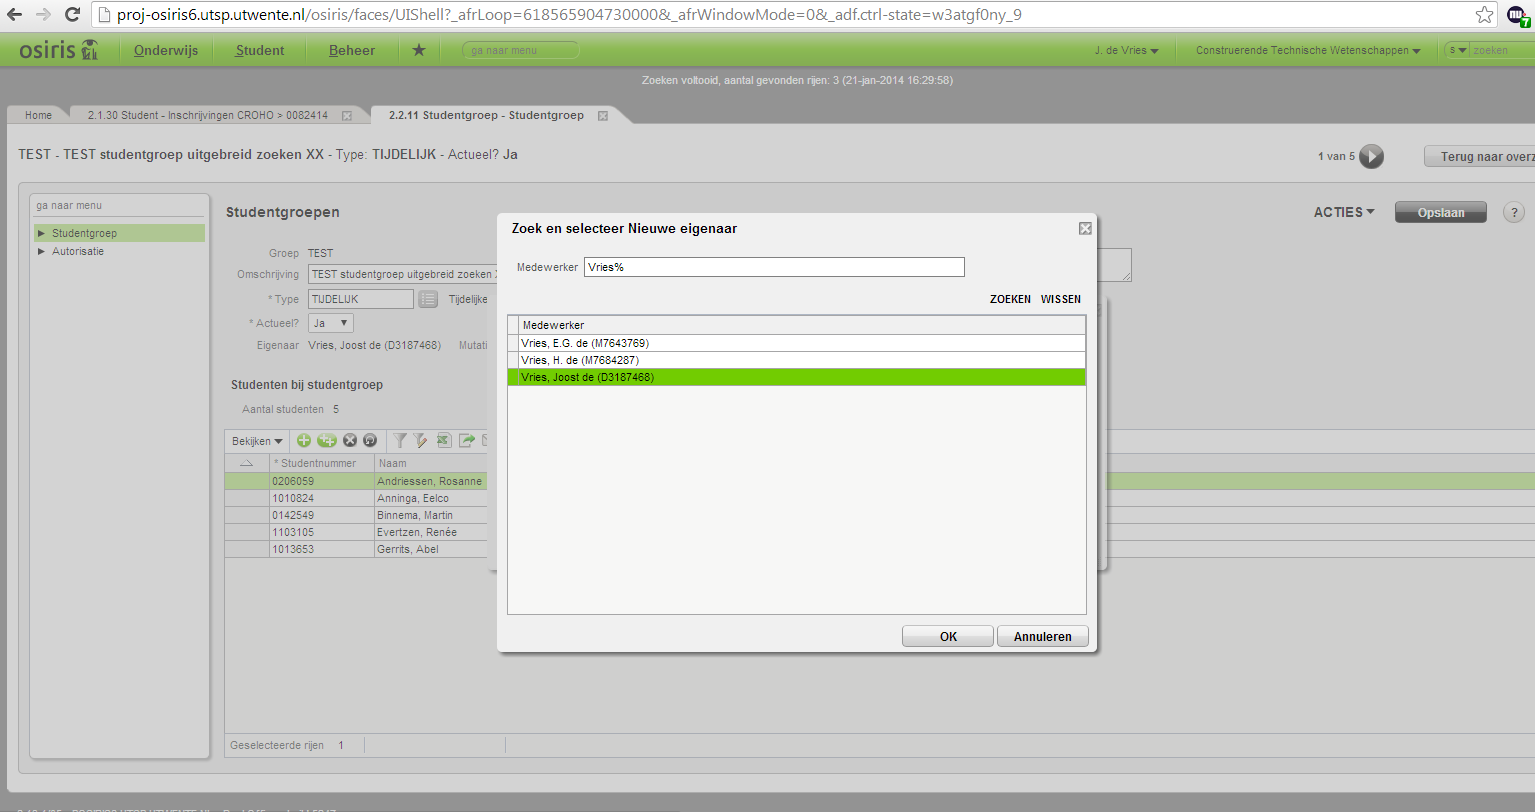Click the browser reload icon
Screen dimensions: 1535x812
72,15
